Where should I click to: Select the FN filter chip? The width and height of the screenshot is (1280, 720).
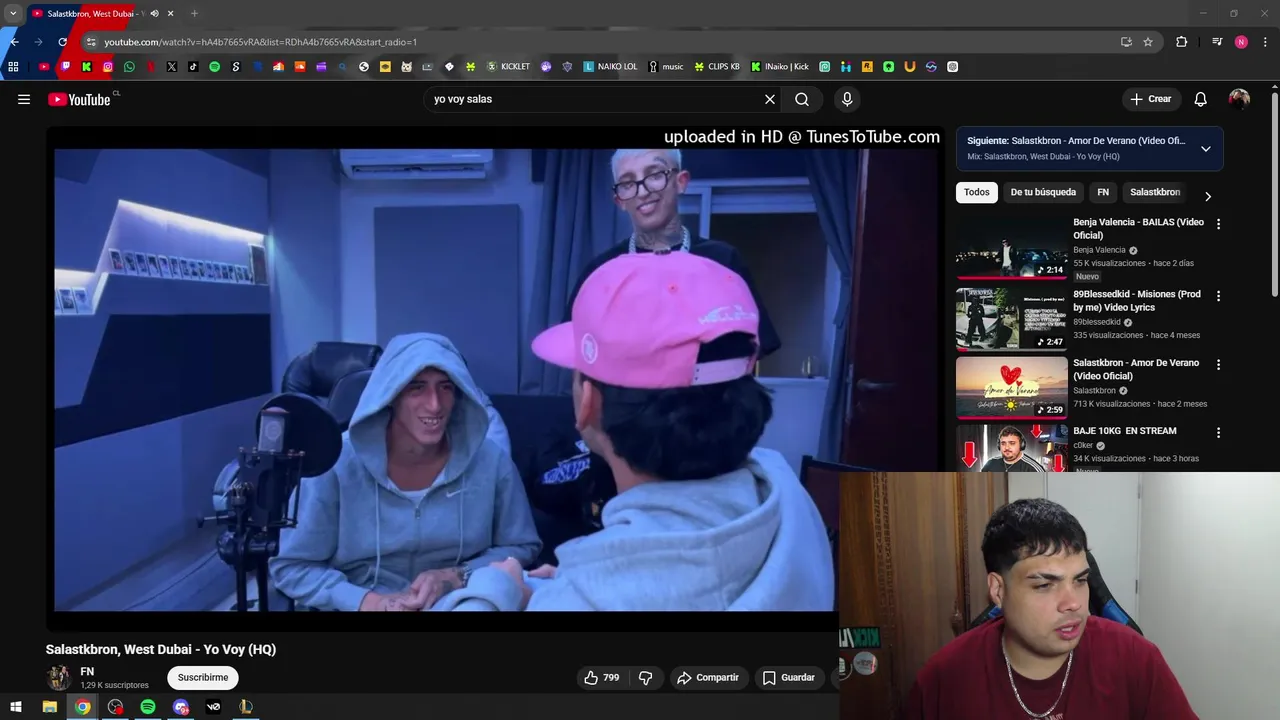(1103, 192)
